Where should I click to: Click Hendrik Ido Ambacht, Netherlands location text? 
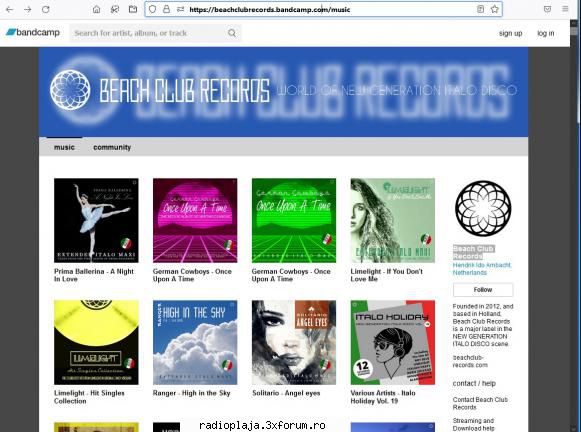point(482,269)
